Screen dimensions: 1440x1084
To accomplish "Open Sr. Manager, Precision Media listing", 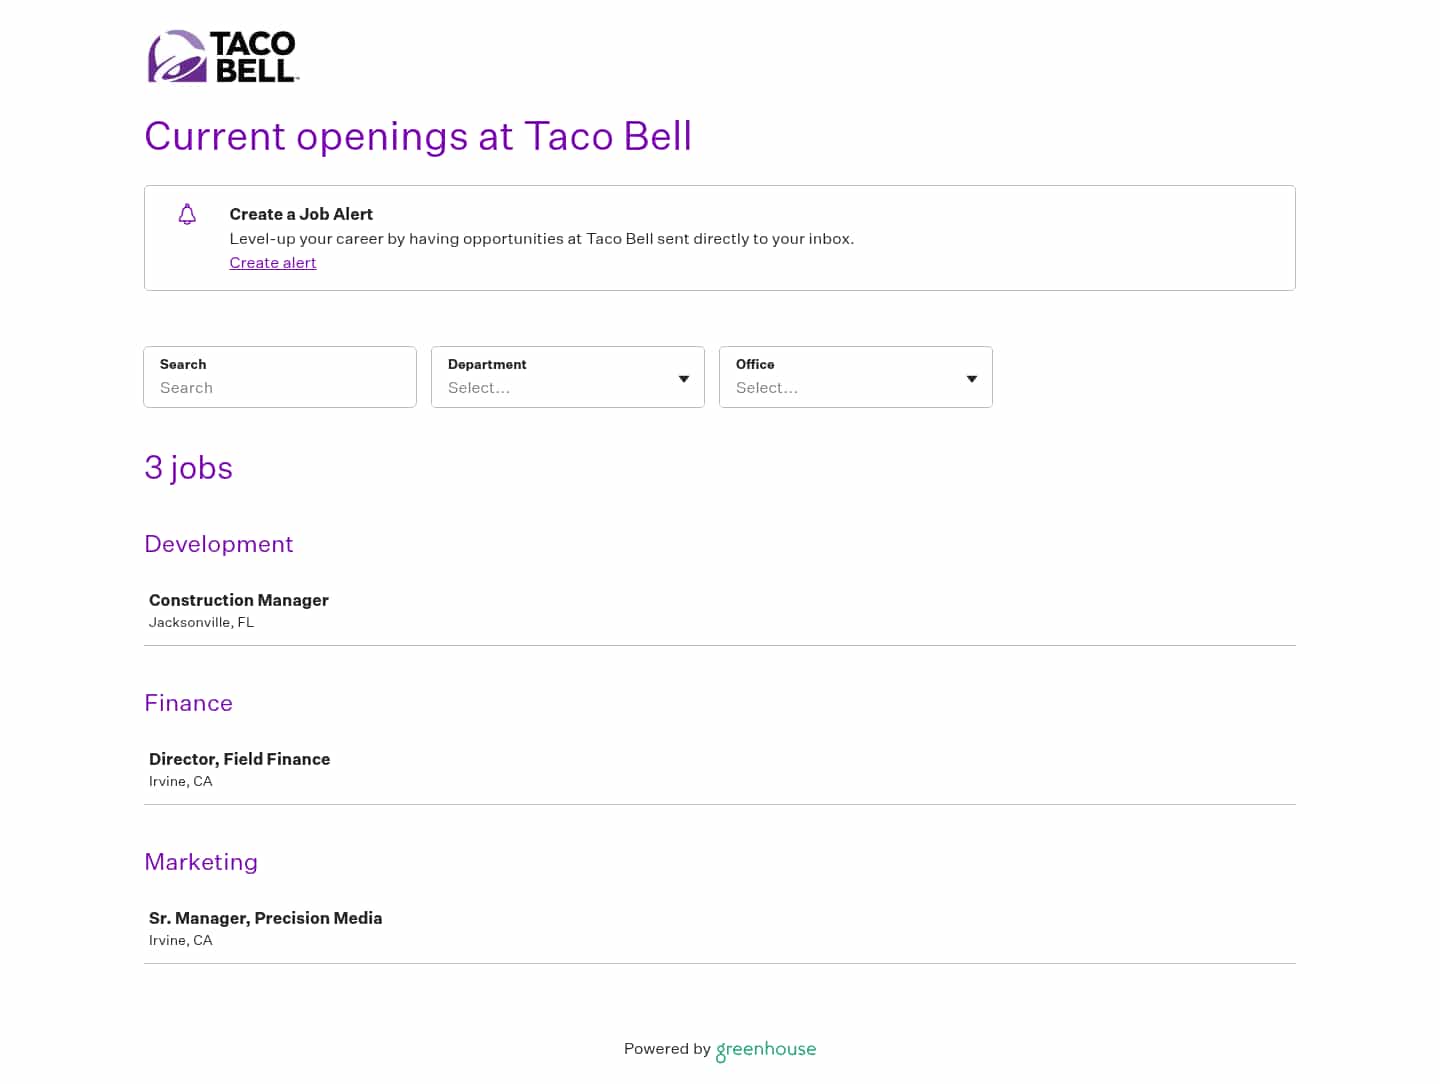I will click(x=266, y=918).
